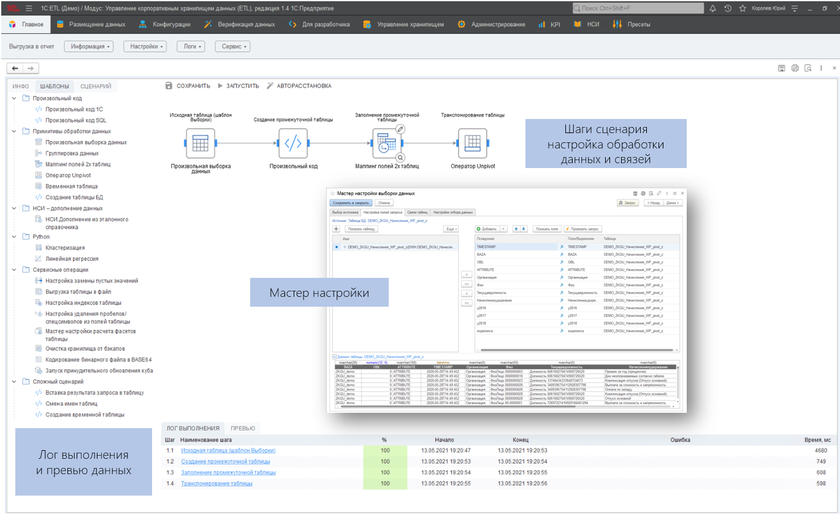Click the 'Сохранить и закрыть' button in wizard
This screenshot has height=514, width=840.
point(353,202)
